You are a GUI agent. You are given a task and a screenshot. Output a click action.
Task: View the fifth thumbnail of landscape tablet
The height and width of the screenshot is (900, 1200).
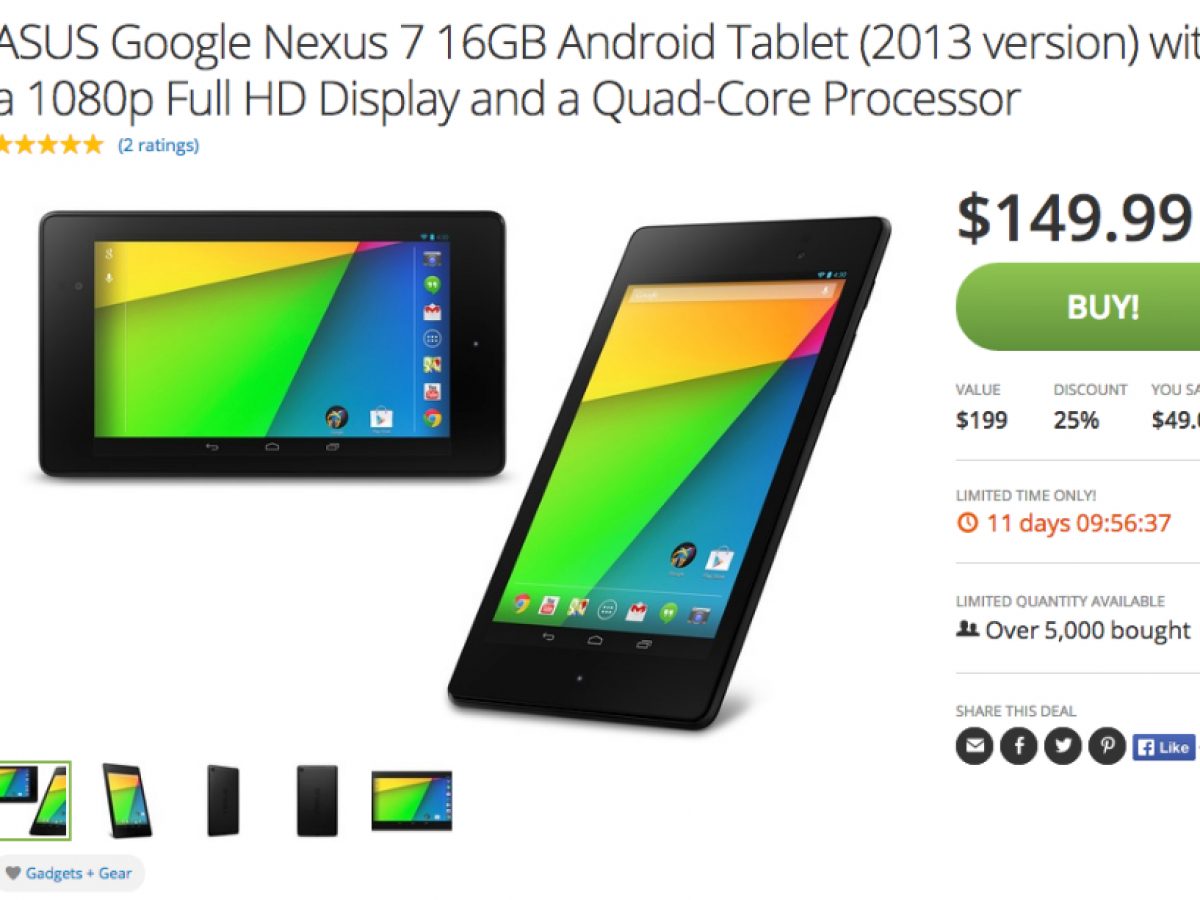click(412, 800)
